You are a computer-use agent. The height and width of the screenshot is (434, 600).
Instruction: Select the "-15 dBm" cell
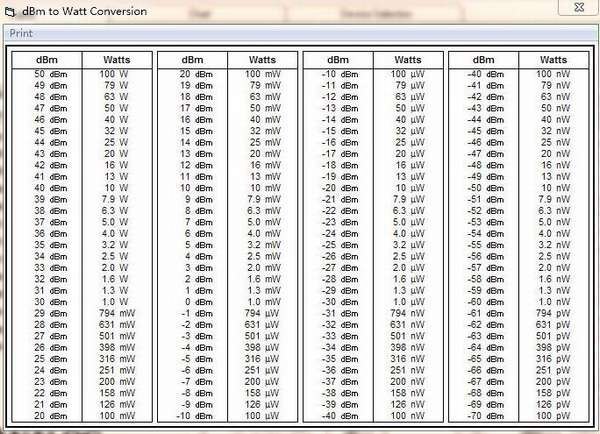tap(340, 131)
